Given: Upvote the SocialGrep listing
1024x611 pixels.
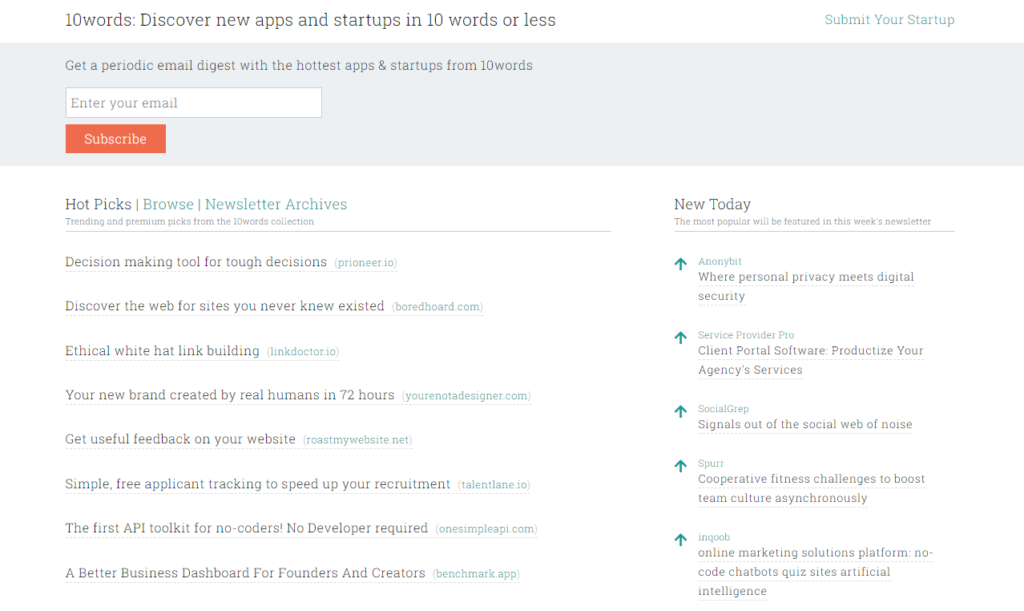Looking at the screenshot, I should coord(679,411).
